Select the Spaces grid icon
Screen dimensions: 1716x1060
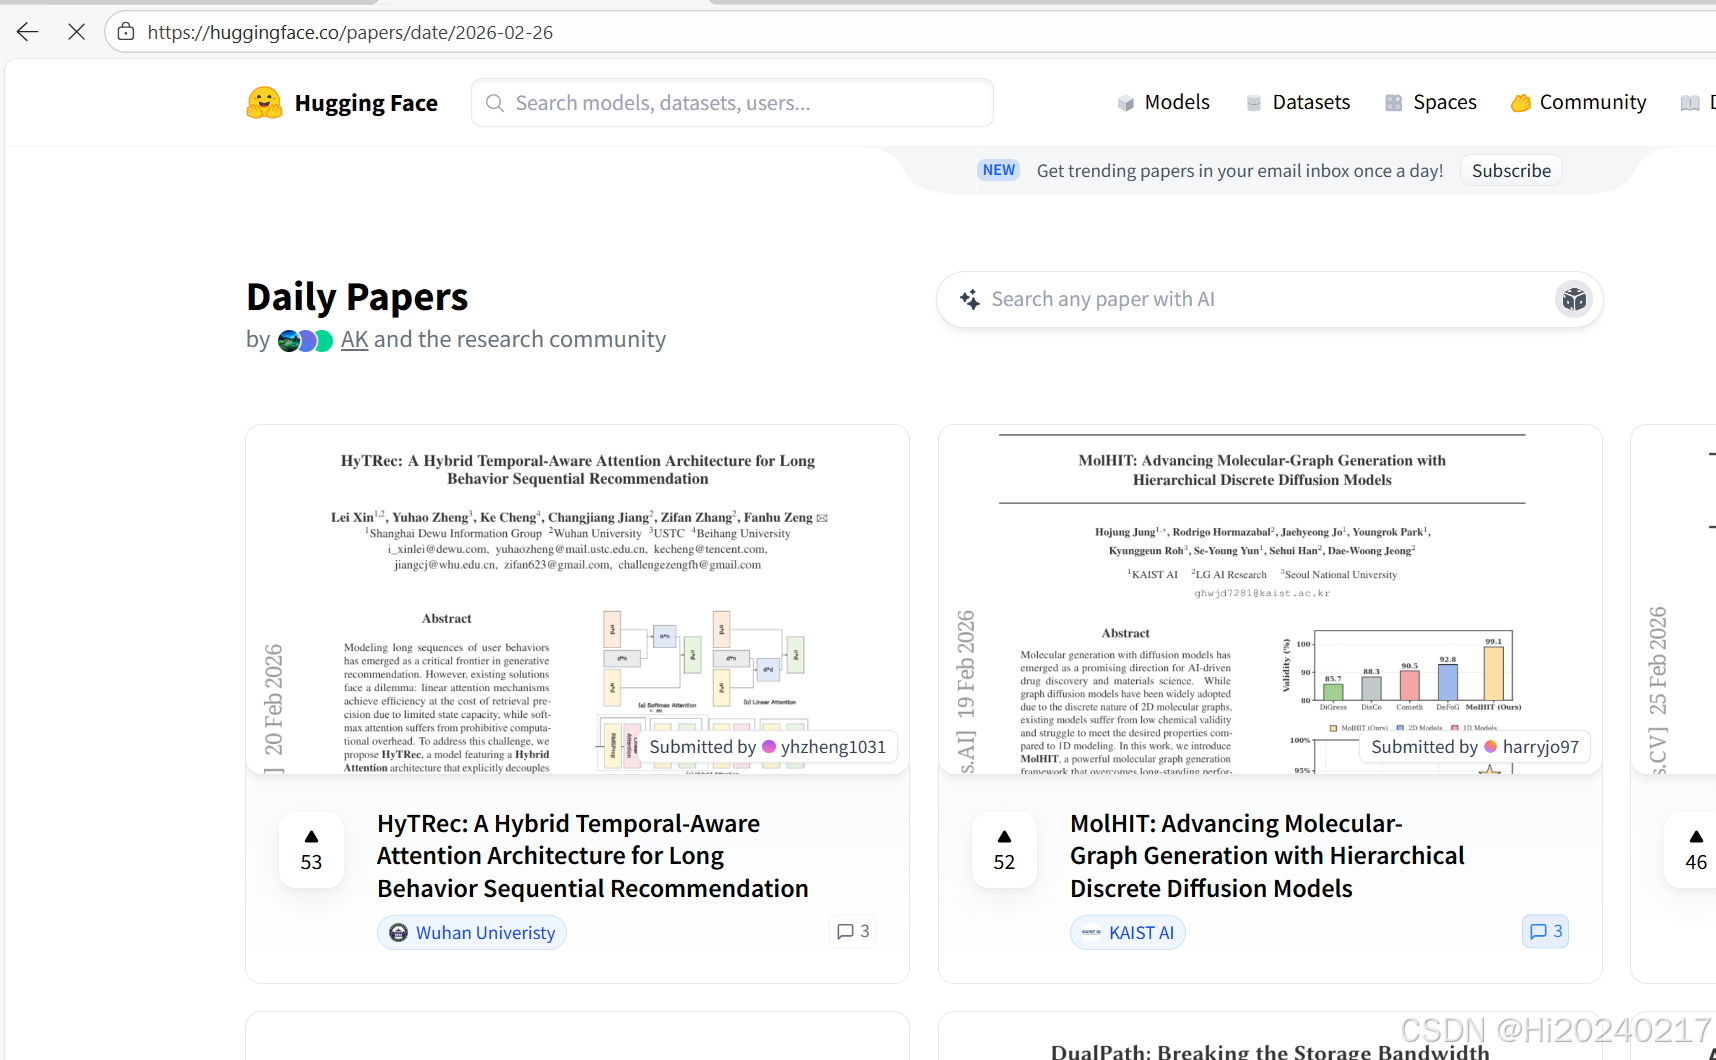coord(1394,103)
